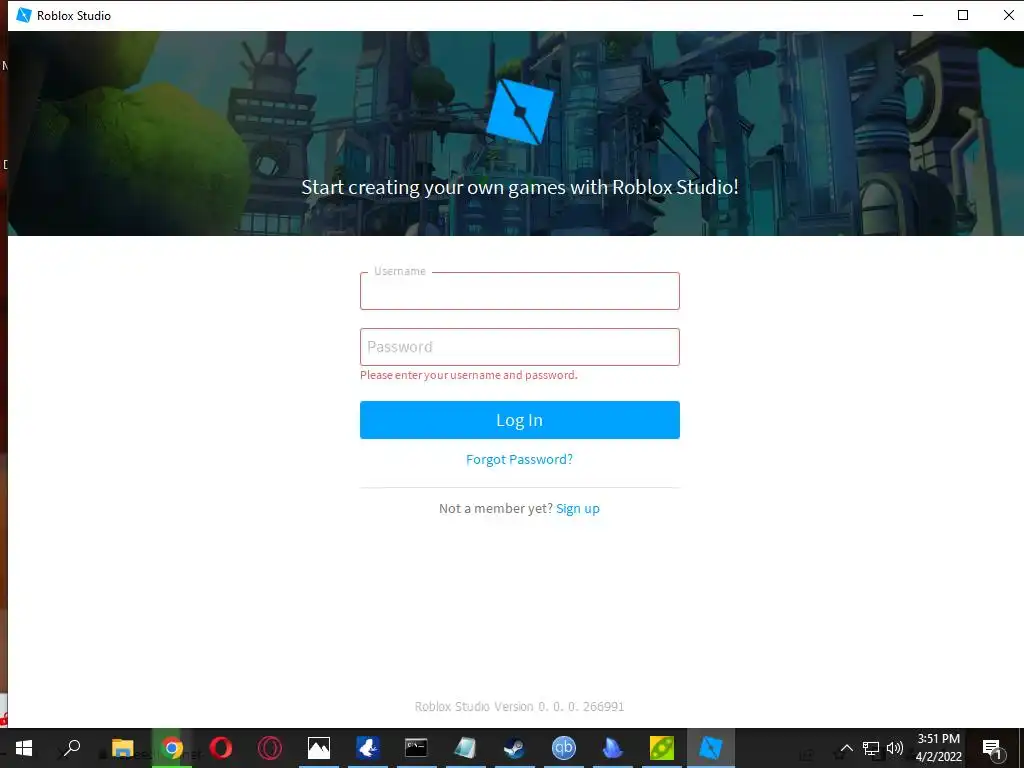Click the 'Not a member yet?' text
The width and height of the screenshot is (1024, 768).
[496, 509]
